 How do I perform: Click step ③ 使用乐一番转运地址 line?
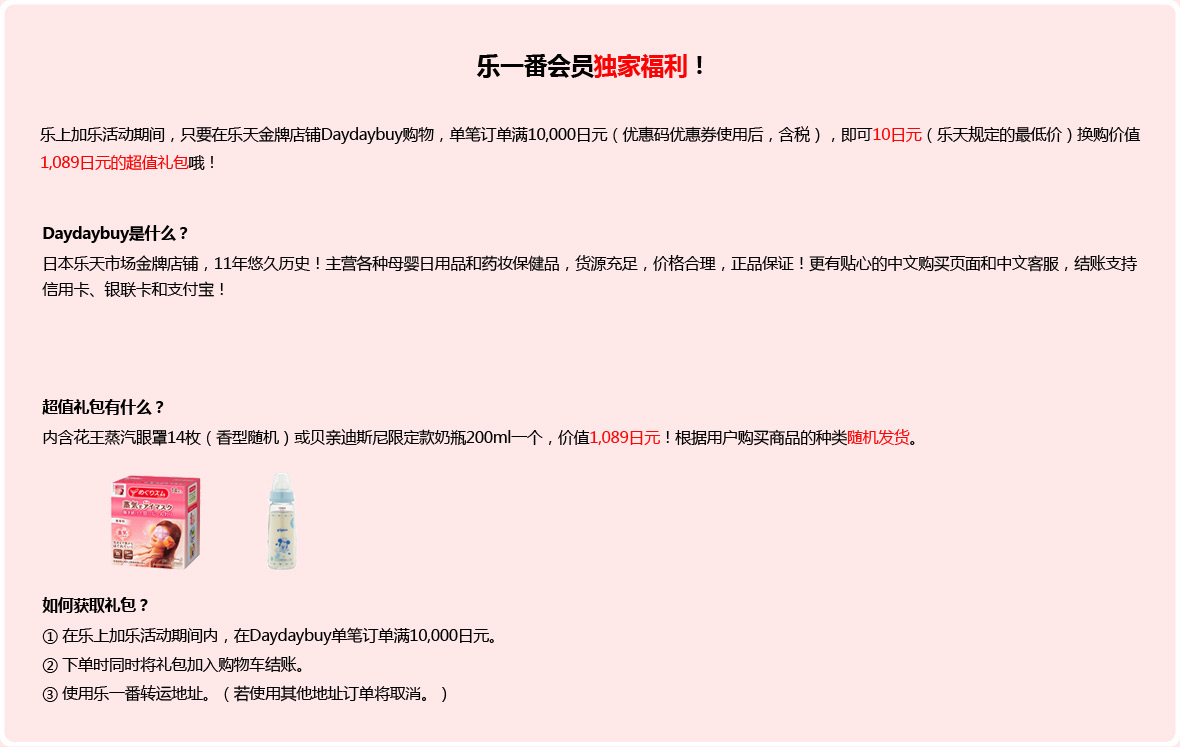click(245, 694)
